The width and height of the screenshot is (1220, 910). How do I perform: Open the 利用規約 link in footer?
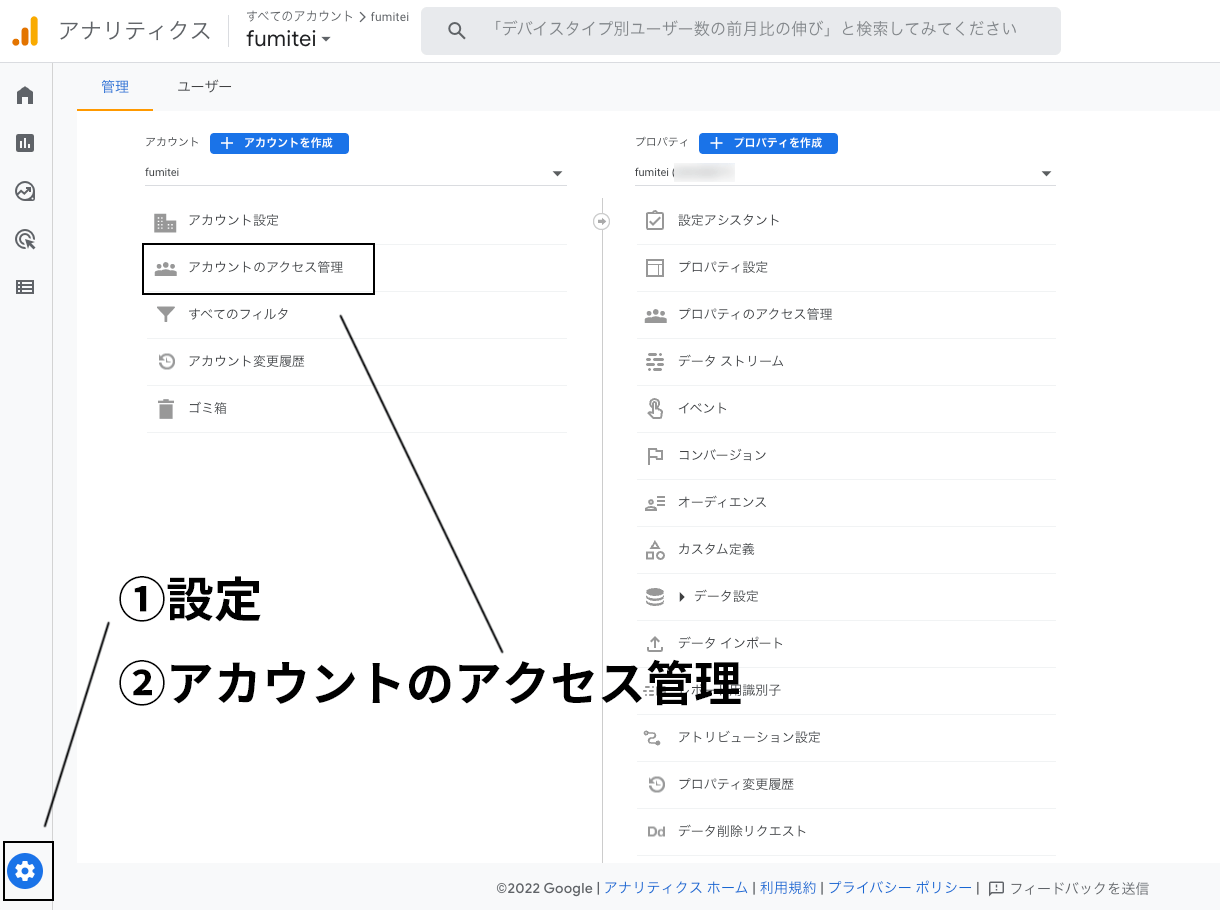788,888
